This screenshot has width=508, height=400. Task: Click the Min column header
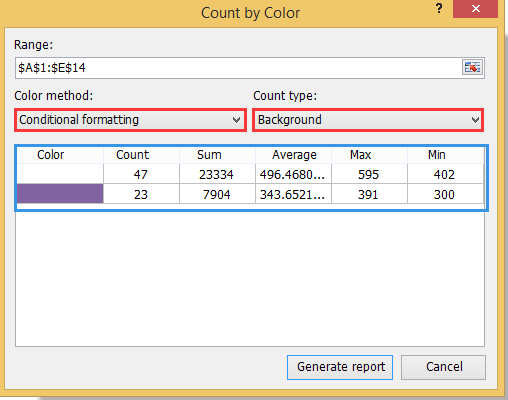tap(437, 155)
